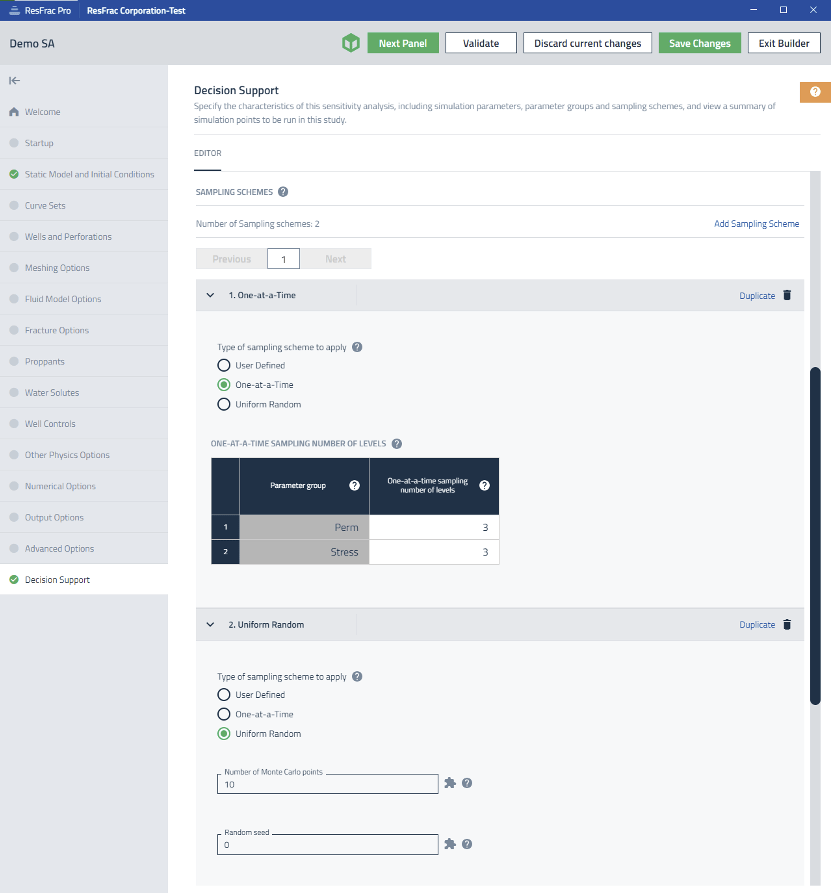Go to the Startup panel
833x893 pixels.
(x=84, y=143)
